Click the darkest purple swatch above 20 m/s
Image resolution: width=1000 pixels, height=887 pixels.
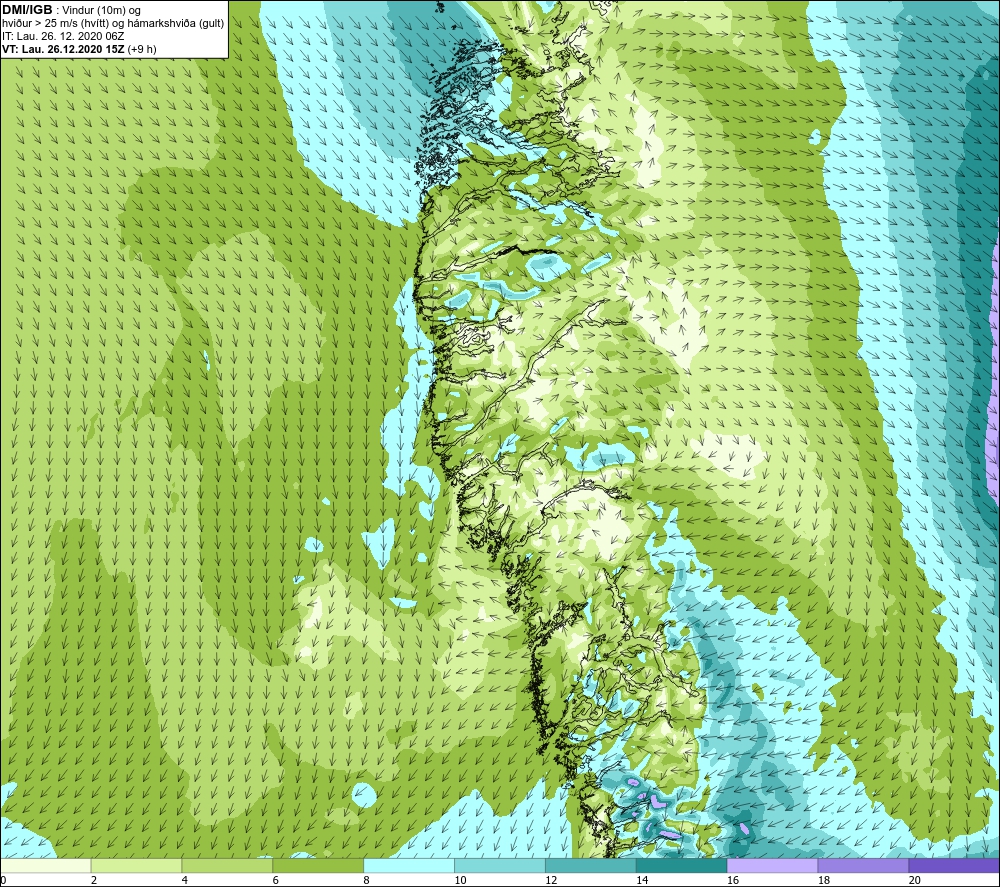[x=953, y=865]
